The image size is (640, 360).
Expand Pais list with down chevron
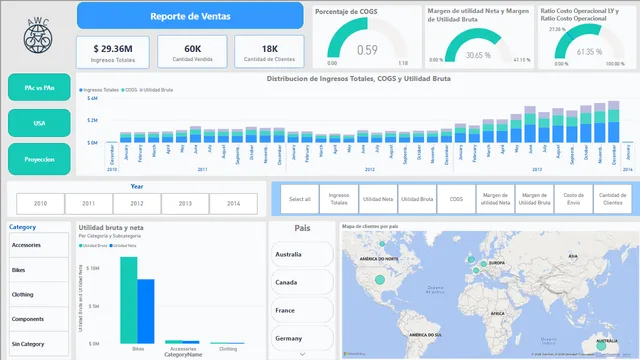point(302,354)
